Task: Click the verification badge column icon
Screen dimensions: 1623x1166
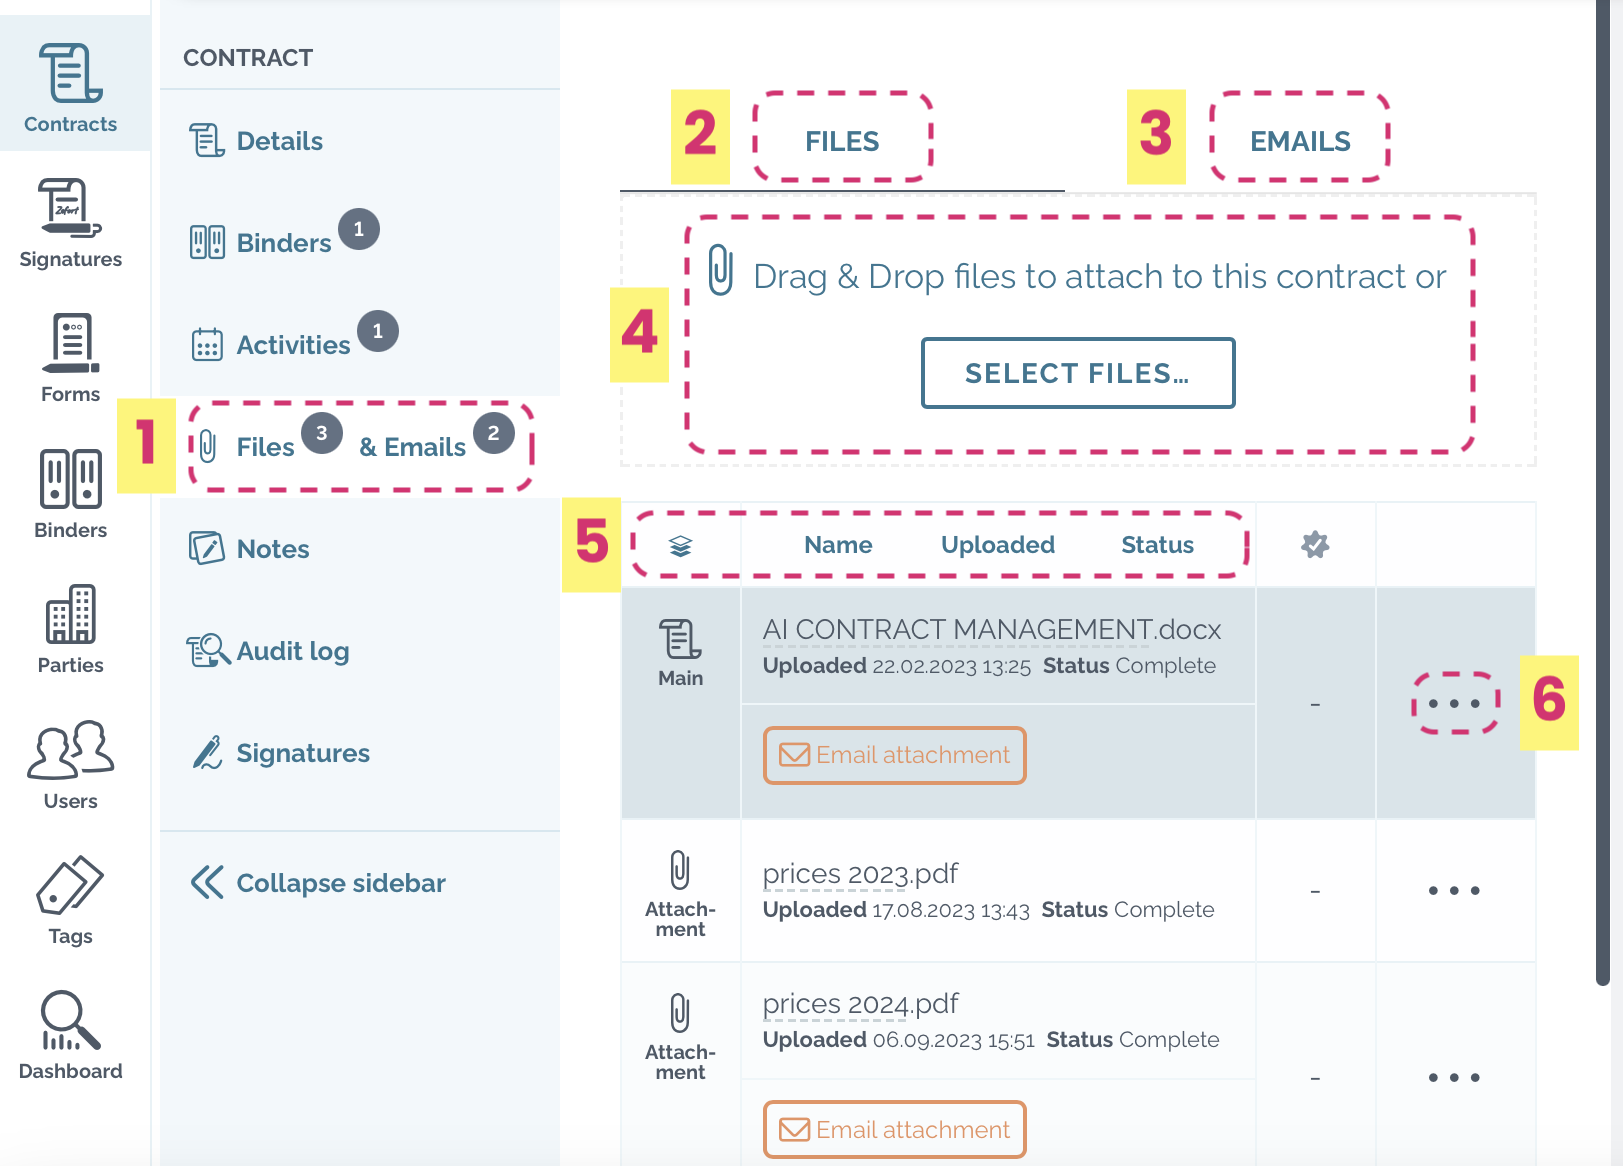Action: [x=1315, y=545]
